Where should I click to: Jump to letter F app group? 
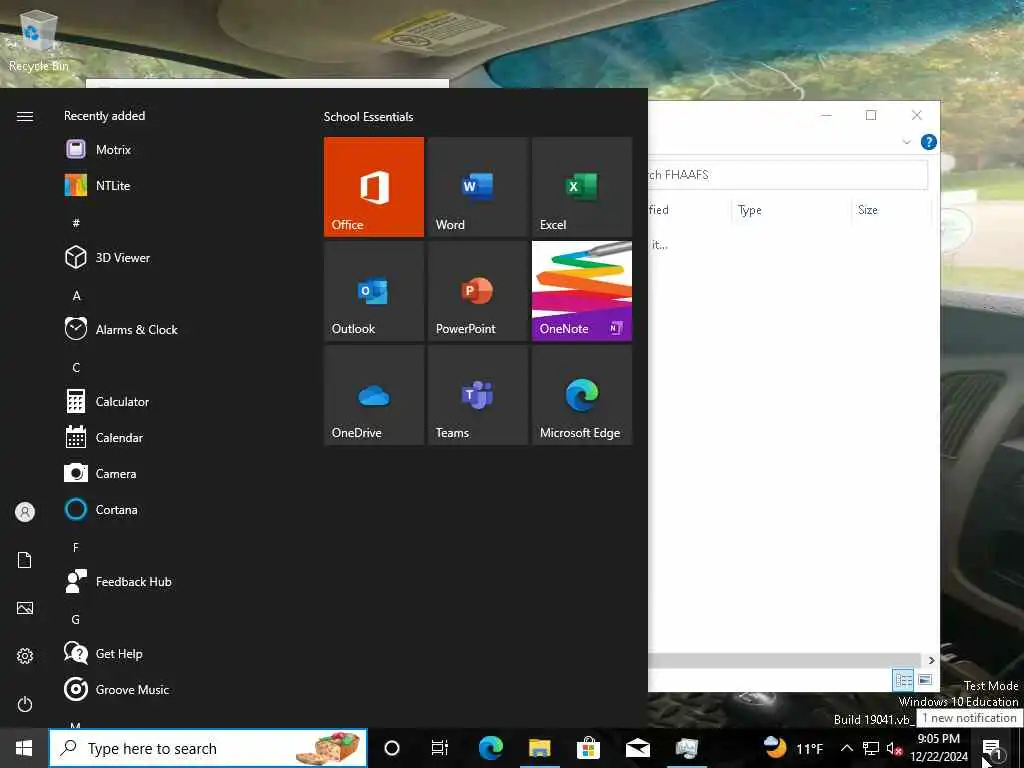coord(76,547)
